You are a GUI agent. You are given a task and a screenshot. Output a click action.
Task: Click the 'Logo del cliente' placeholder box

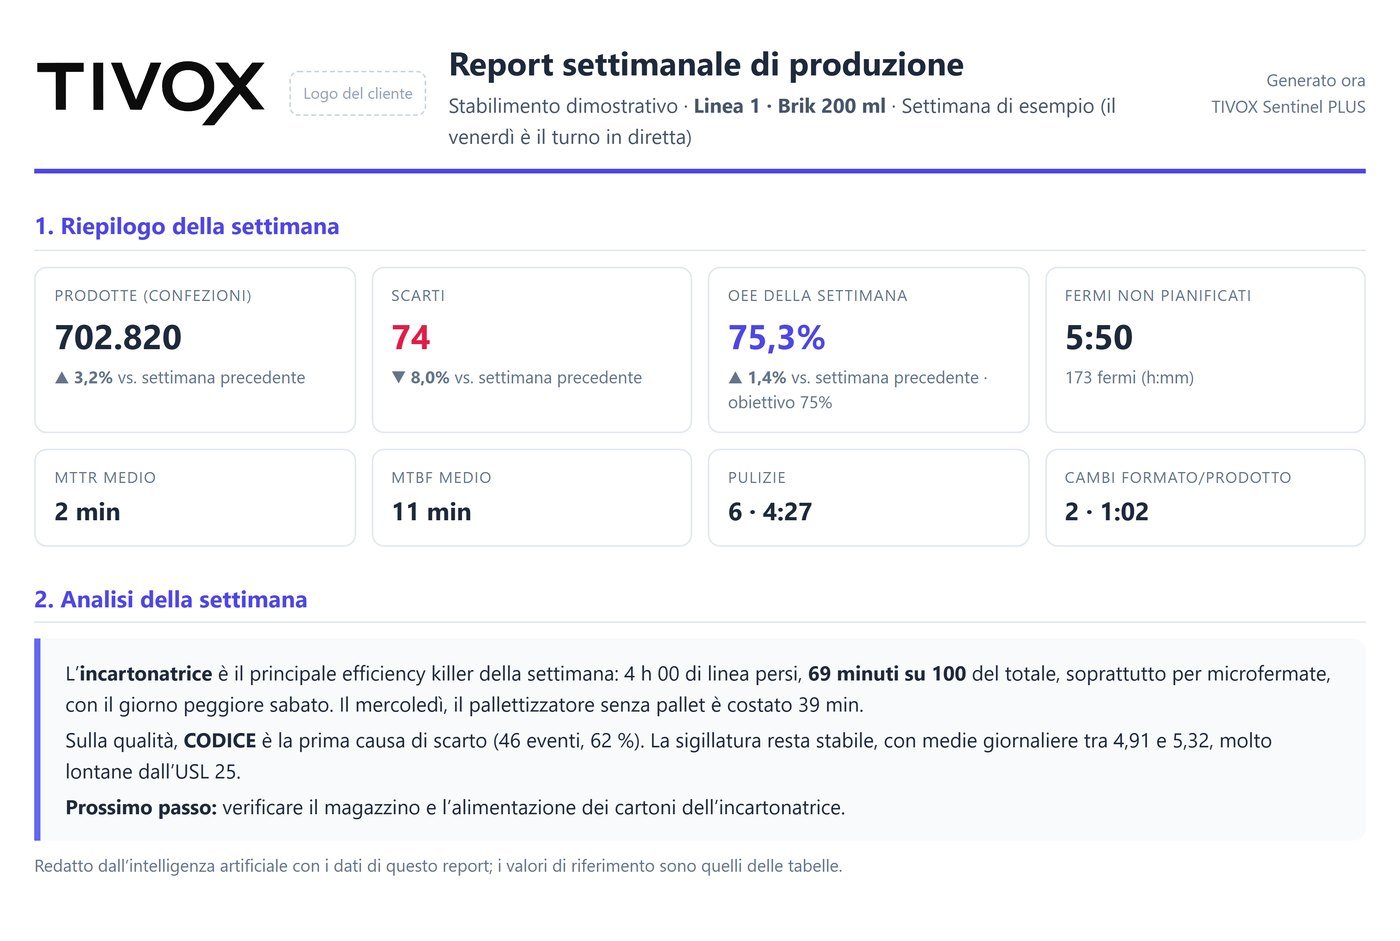[x=358, y=93]
